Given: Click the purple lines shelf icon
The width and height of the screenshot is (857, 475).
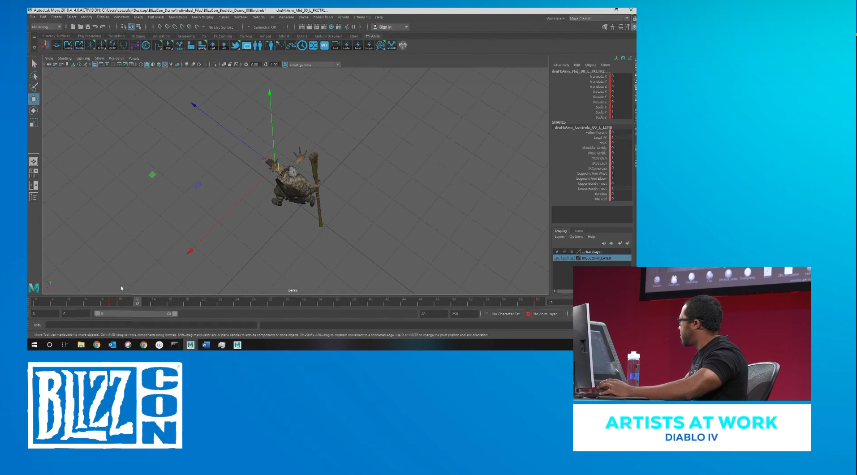Looking at the screenshot, I should (x=134, y=45).
